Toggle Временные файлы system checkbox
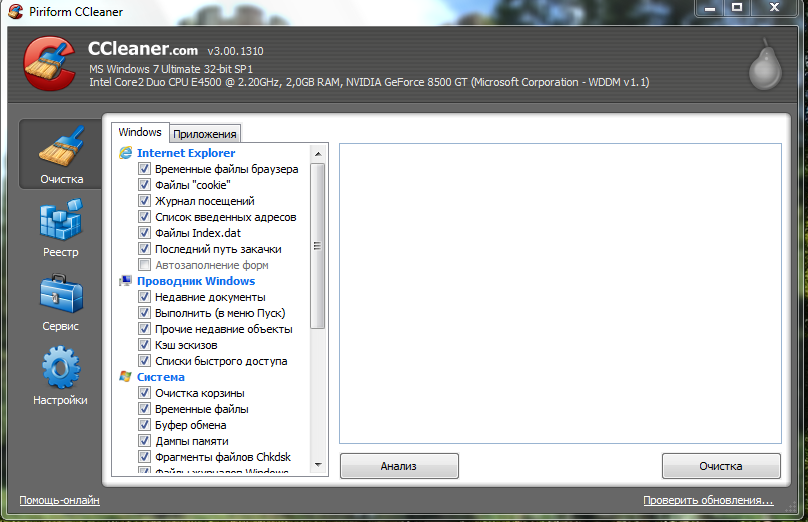 145,409
